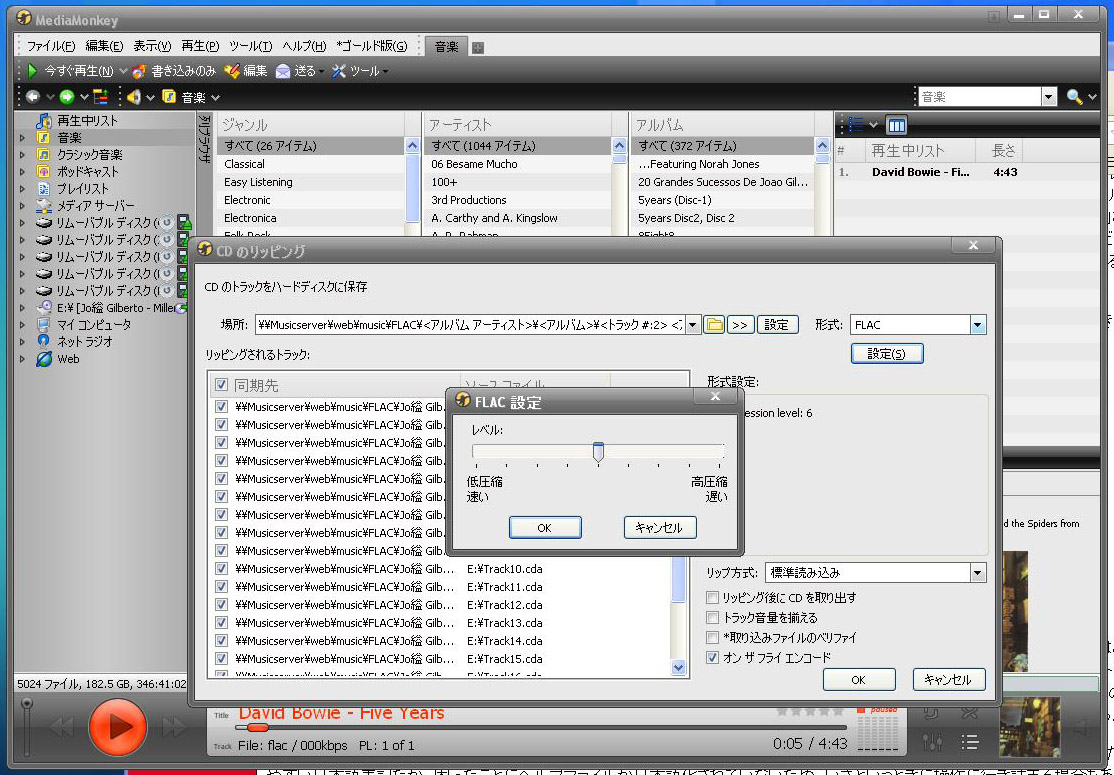Expand the クラシック音楽 tree node
The height and width of the screenshot is (775, 1114).
pyautogui.click(x=22, y=154)
